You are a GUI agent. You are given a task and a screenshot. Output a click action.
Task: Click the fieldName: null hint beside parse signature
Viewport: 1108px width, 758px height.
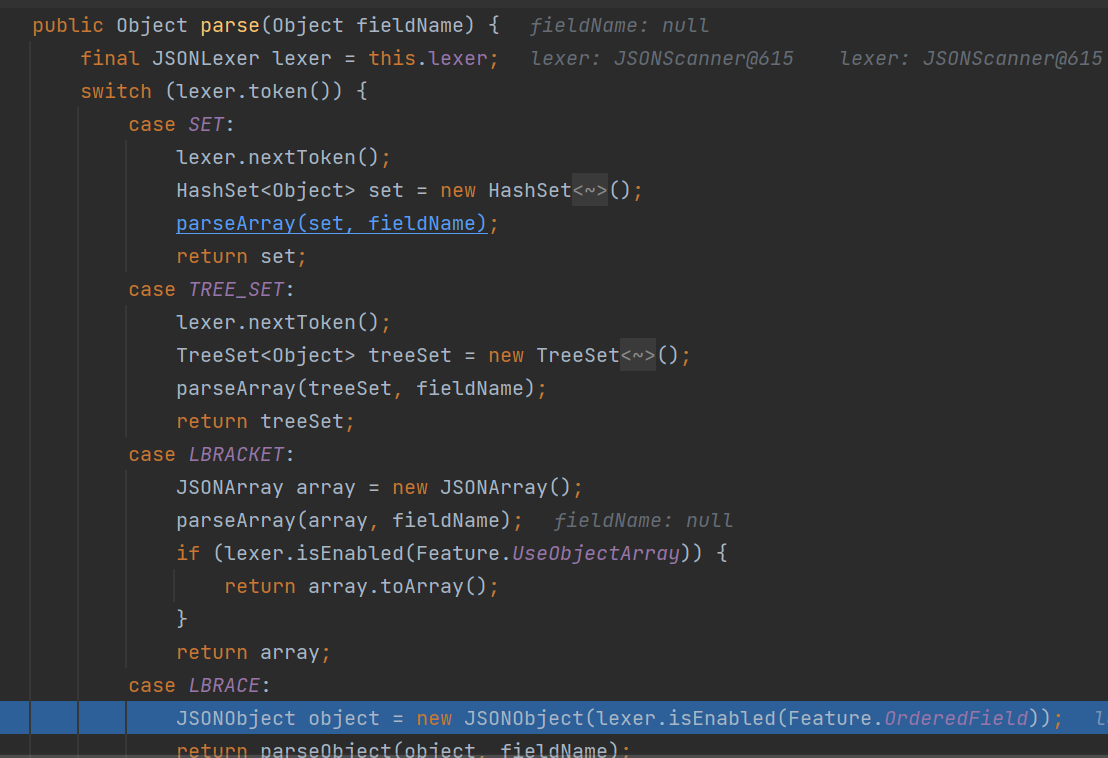tap(619, 26)
